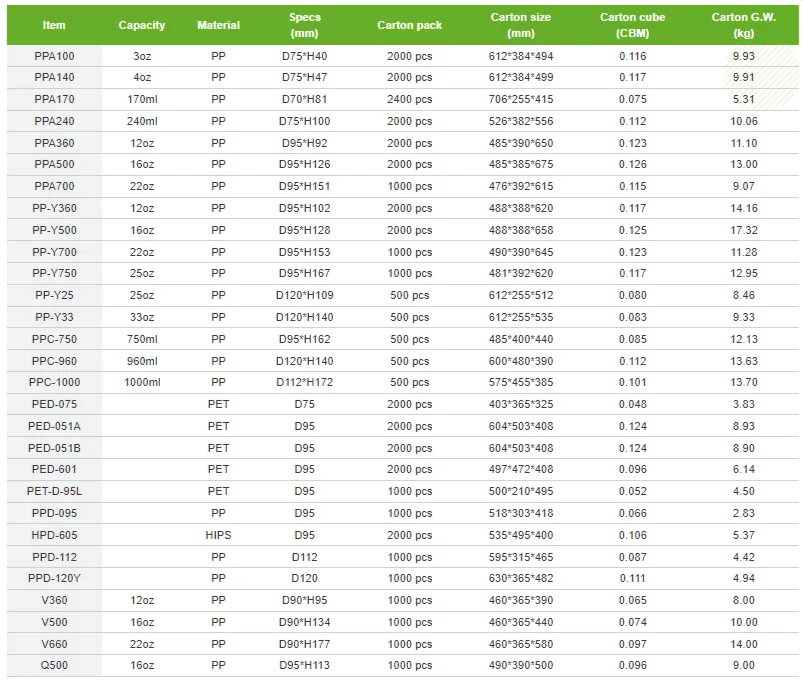803x684 pixels.
Task: Click the Carton cube (CBM) header
Action: click(632, 25)
